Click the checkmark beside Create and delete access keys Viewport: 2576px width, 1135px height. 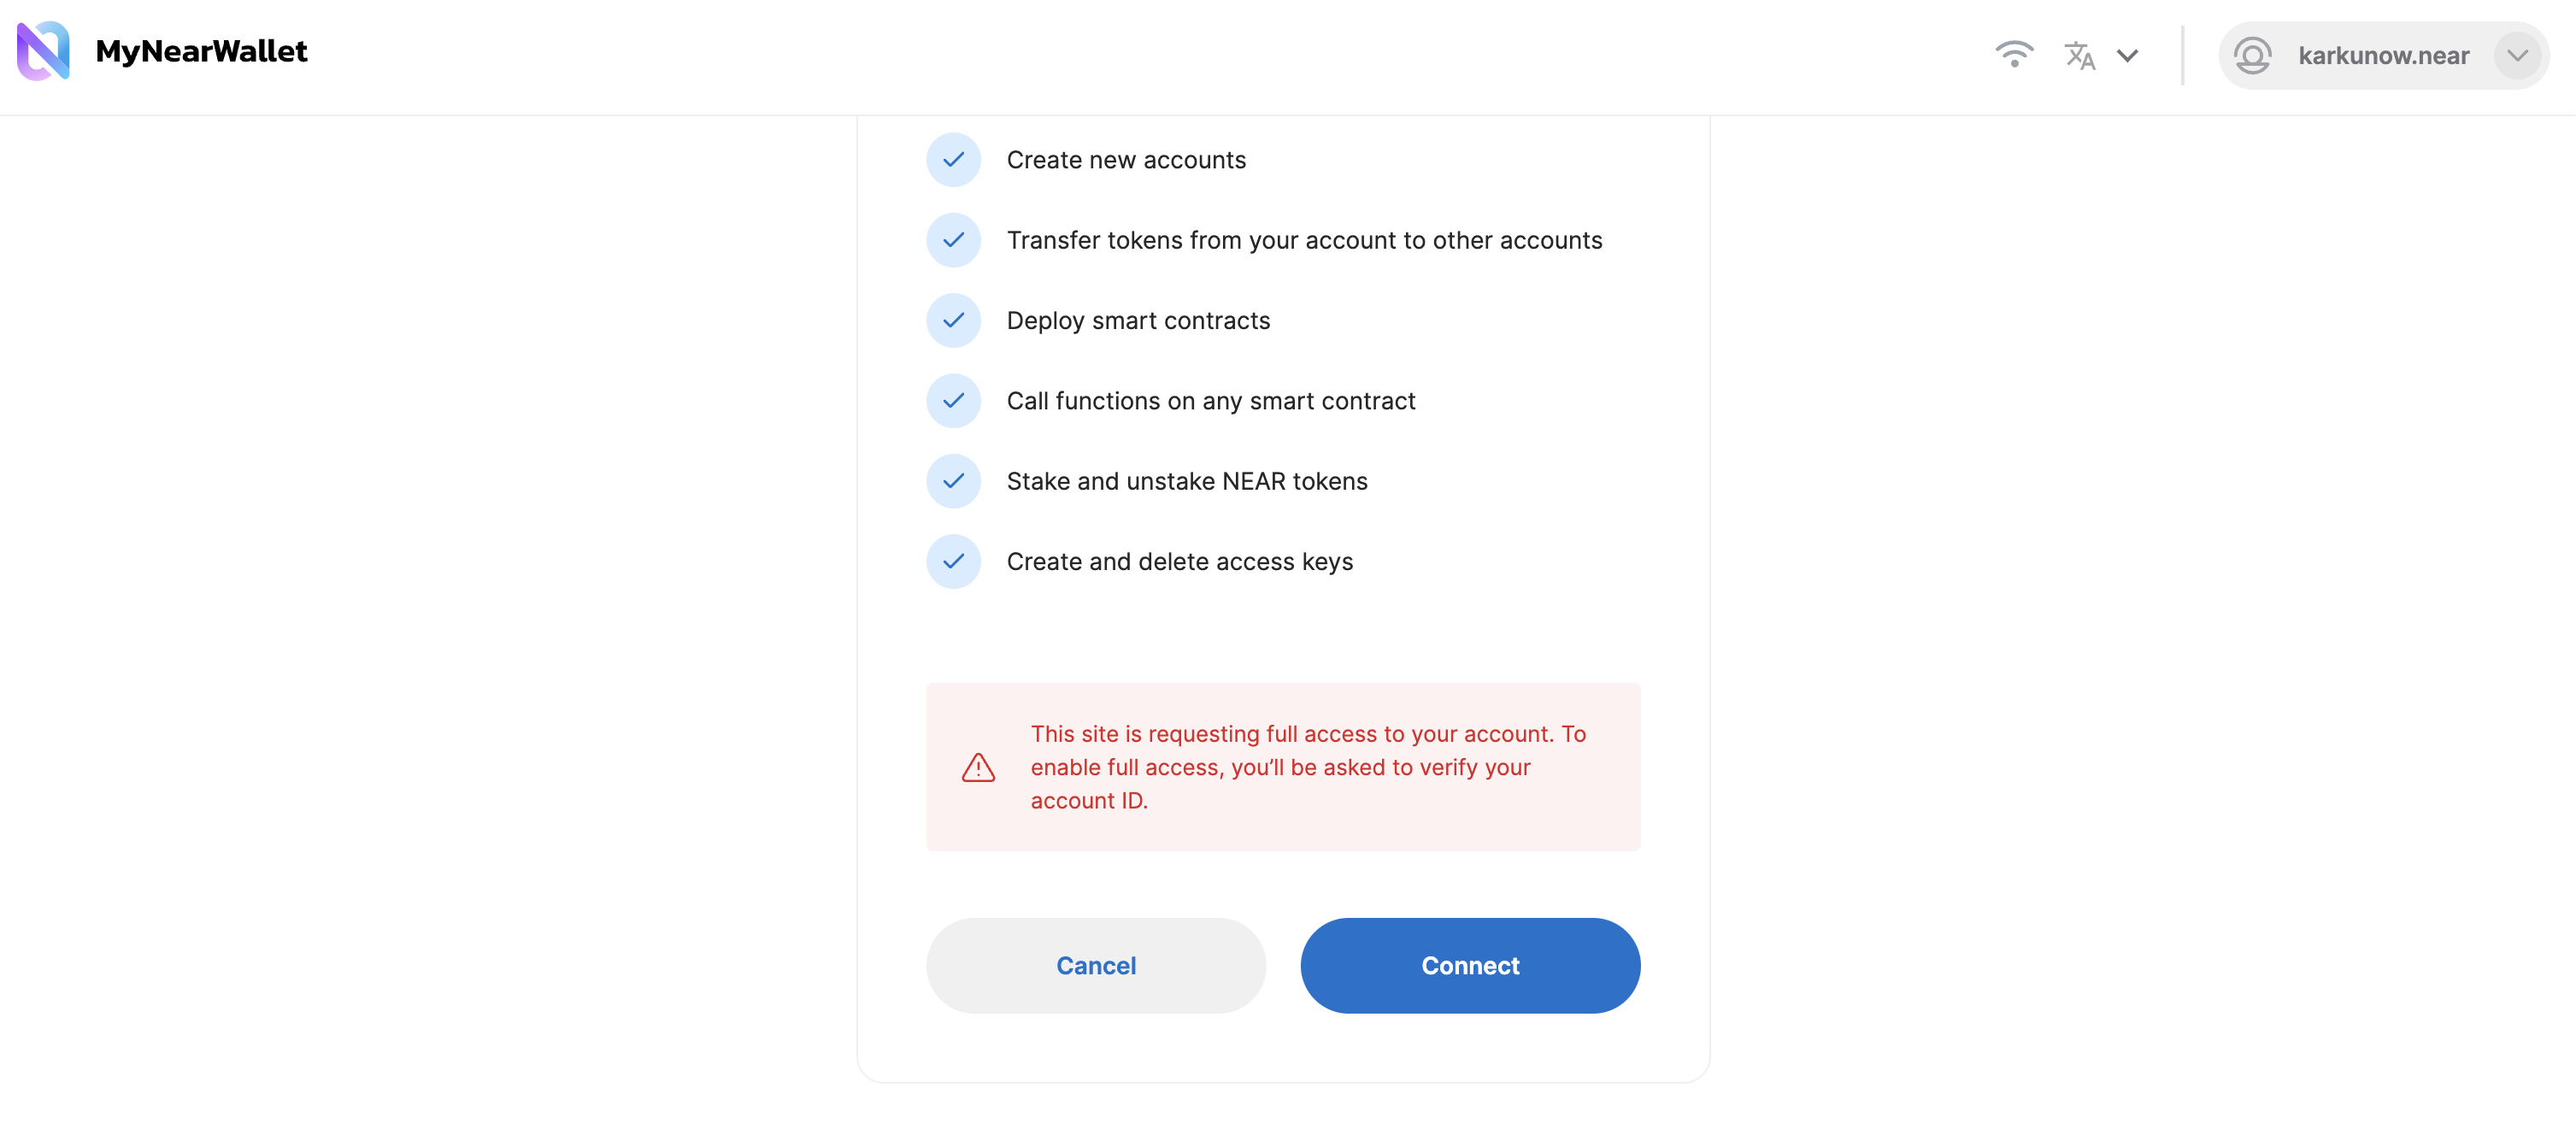[x=954, y=561]
